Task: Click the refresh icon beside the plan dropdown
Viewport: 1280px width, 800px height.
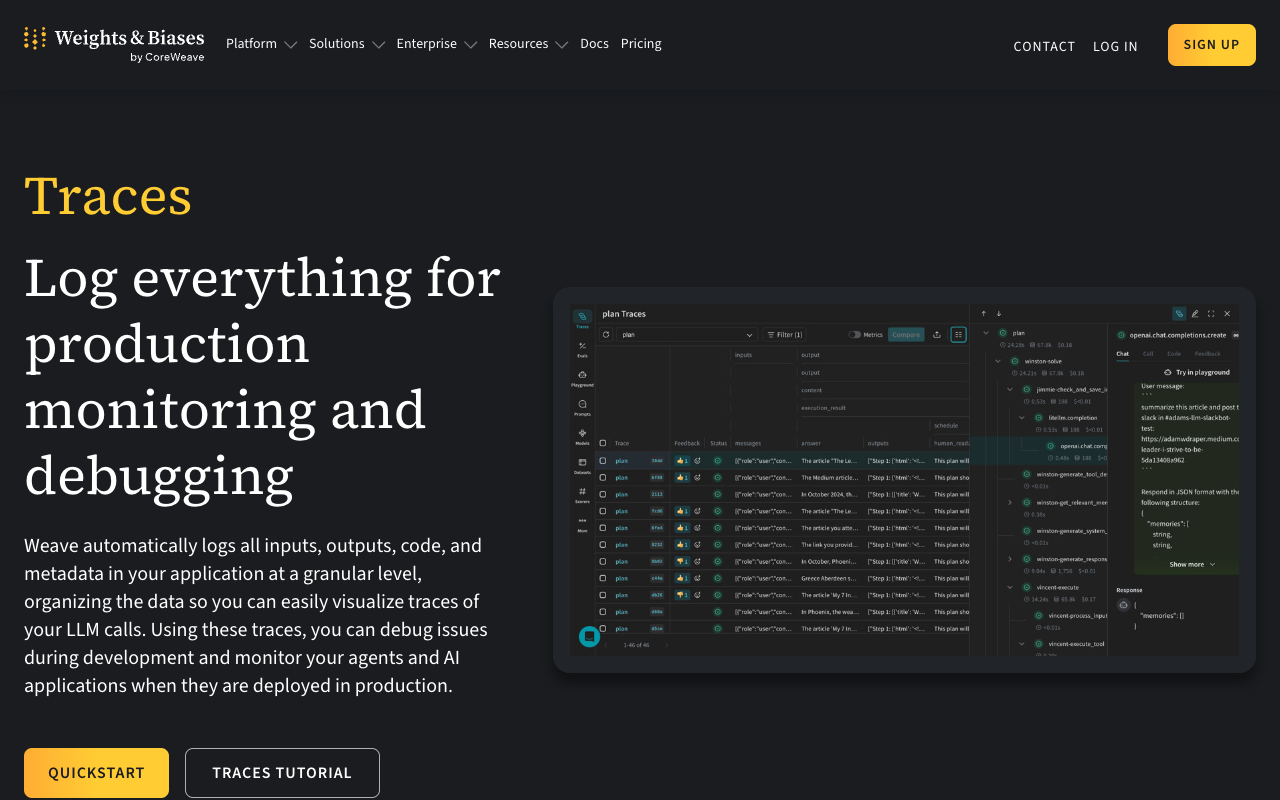Action: 606,335
